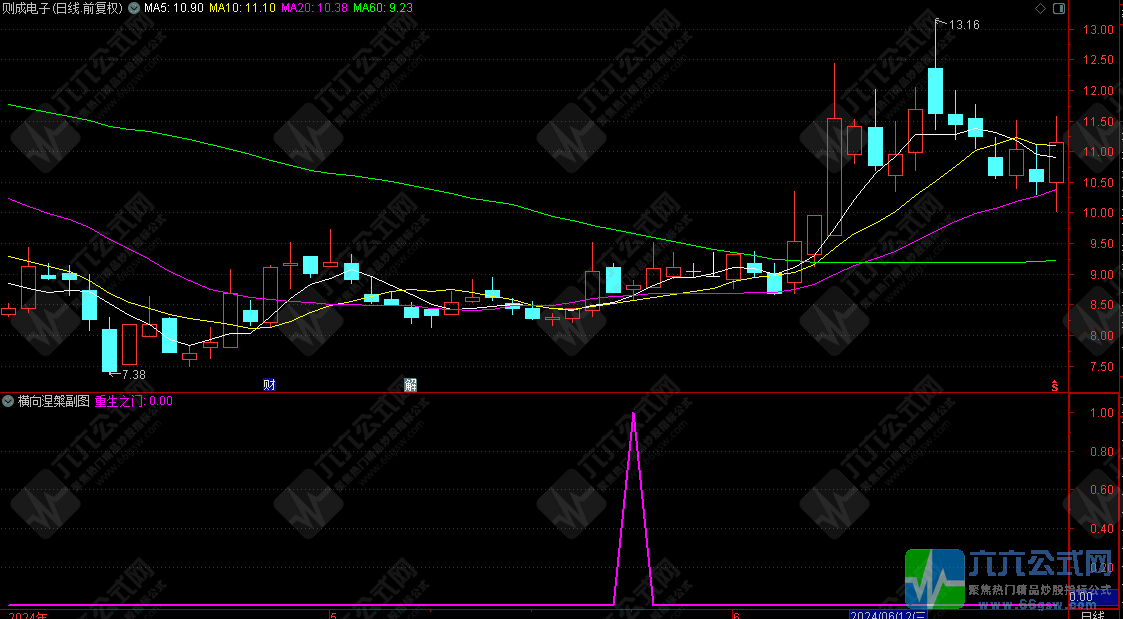This screenshot has width=1123, height=619.
Task: Click the 六六公式网 logo
Action: click(1010, 578)
